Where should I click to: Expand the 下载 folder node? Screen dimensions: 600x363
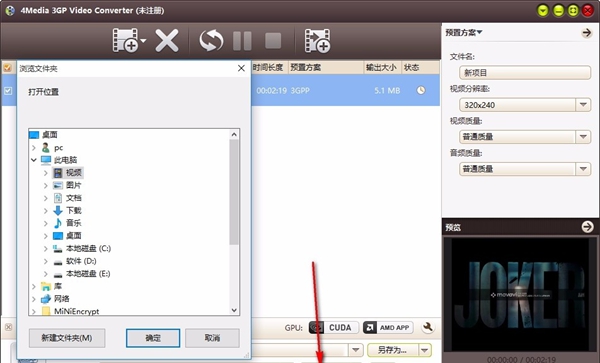tap(46, 211)
